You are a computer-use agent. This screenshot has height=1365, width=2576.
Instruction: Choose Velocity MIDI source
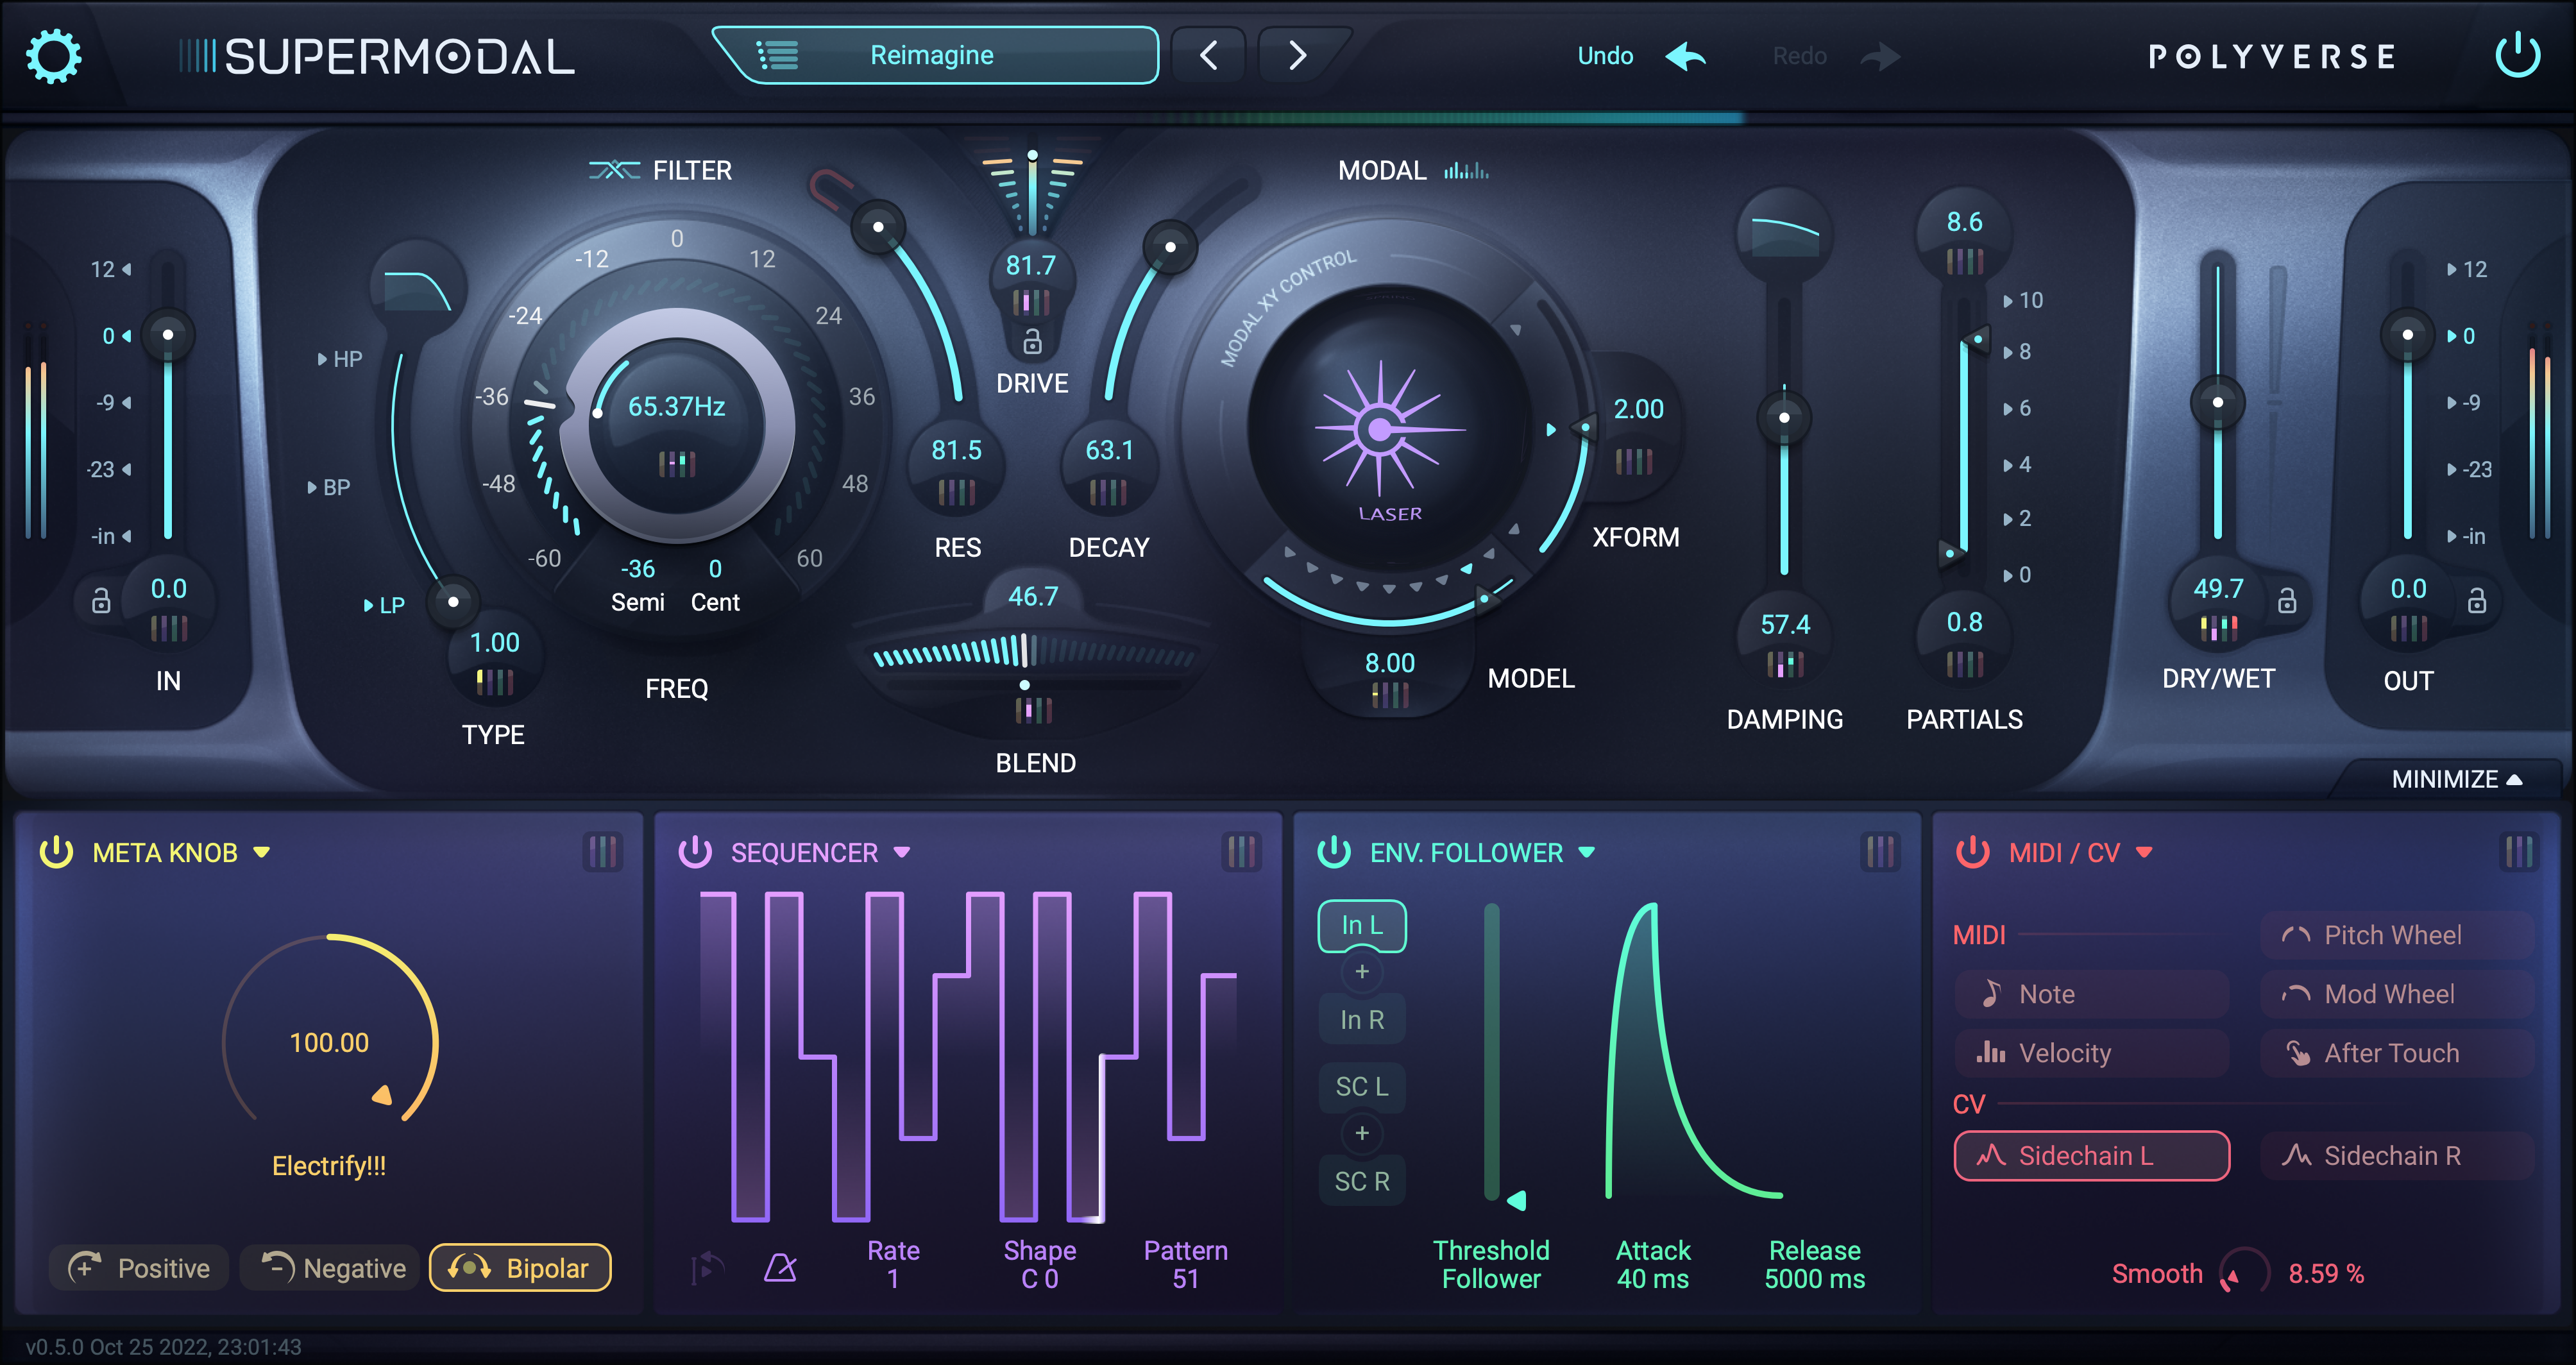(2092, 1053)
